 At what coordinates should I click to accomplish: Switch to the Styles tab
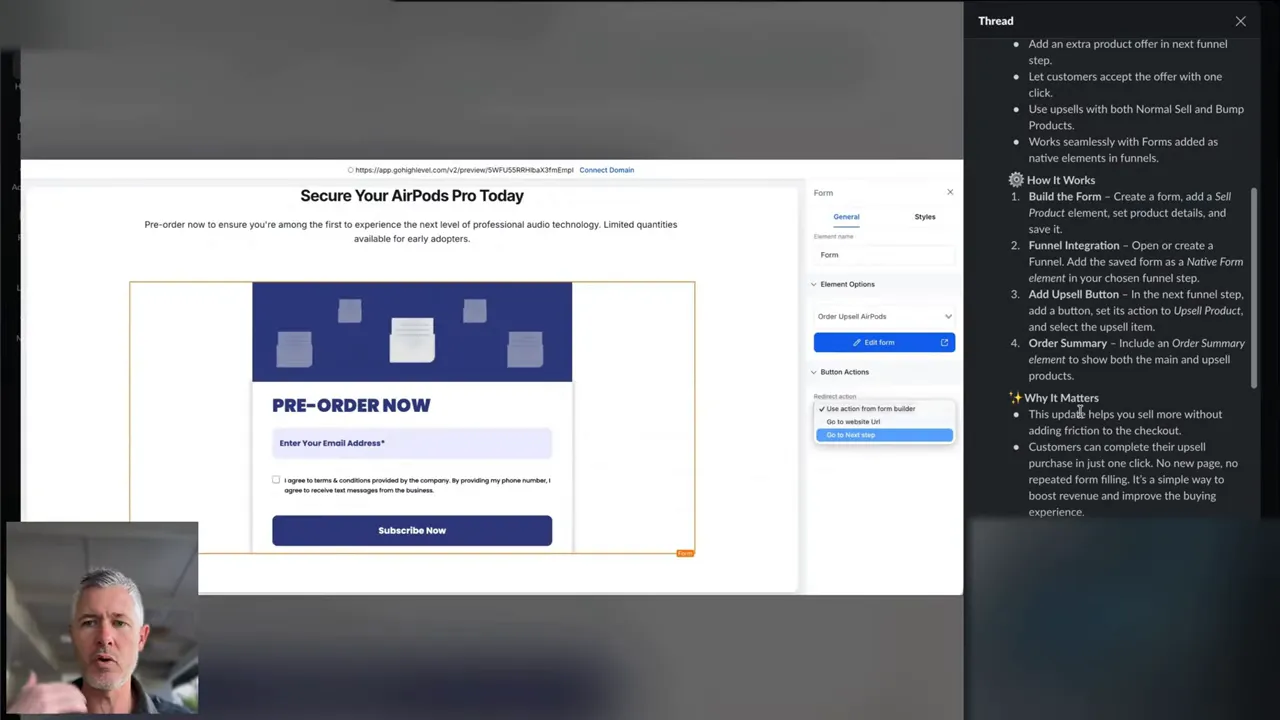925,216
